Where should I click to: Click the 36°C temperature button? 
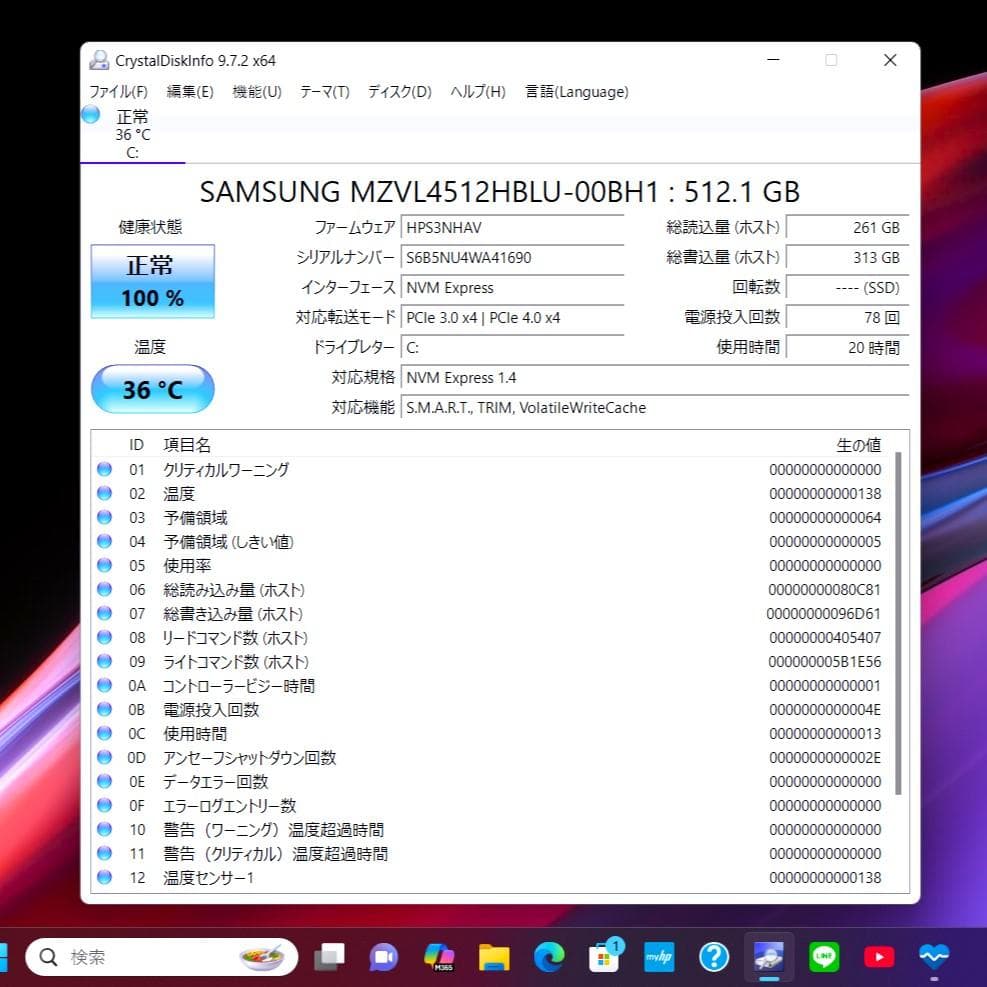(x=152, y=389)
